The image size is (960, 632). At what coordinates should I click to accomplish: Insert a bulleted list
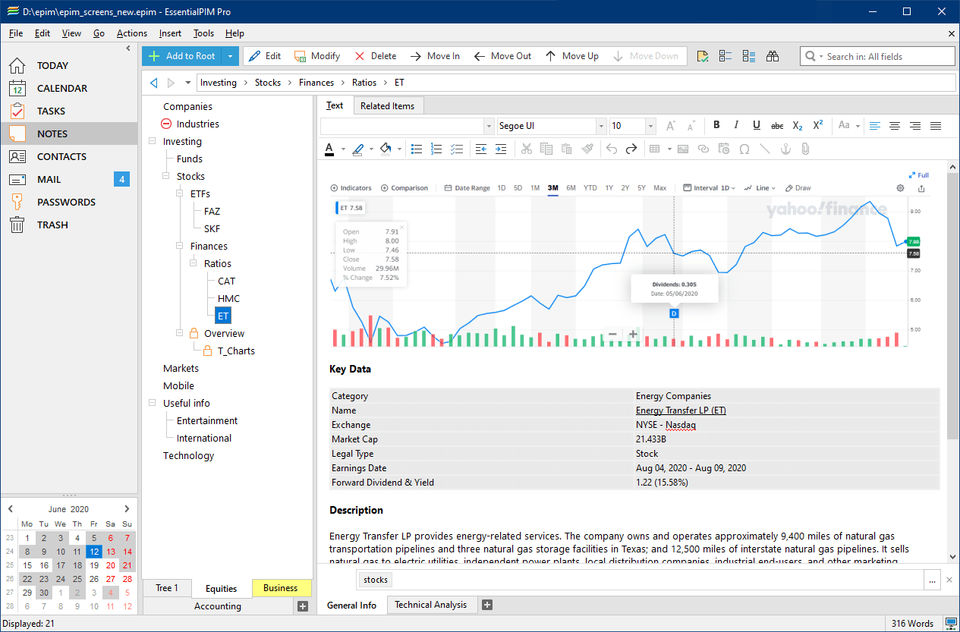pos(417,149)
